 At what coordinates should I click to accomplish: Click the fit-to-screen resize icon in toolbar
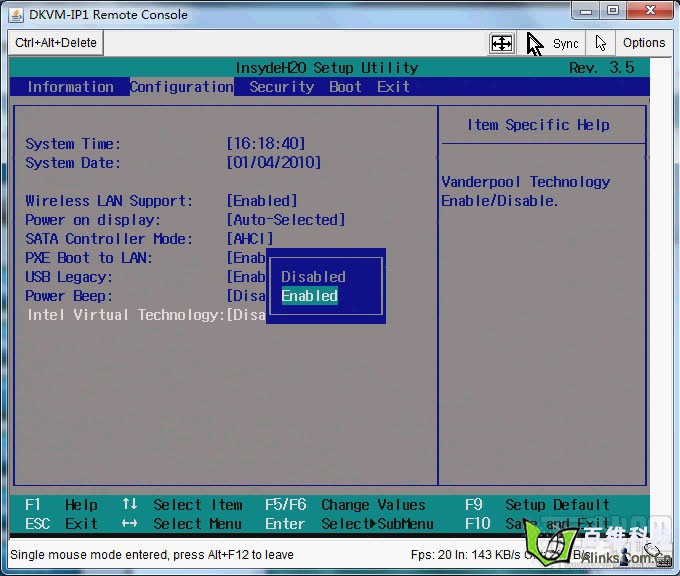pyautogui.click(x=501, y=43)
